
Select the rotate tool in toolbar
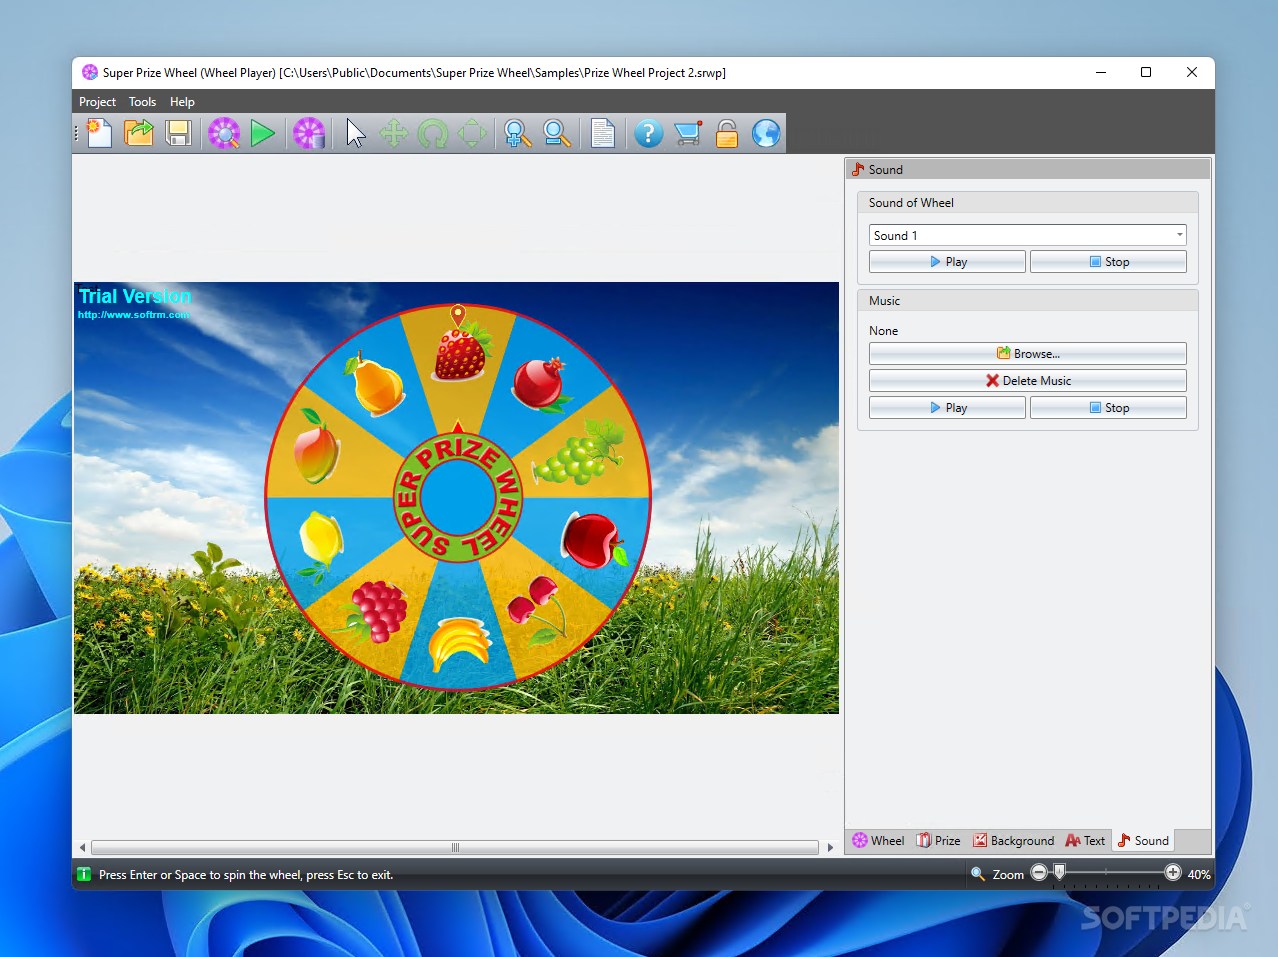433,133
